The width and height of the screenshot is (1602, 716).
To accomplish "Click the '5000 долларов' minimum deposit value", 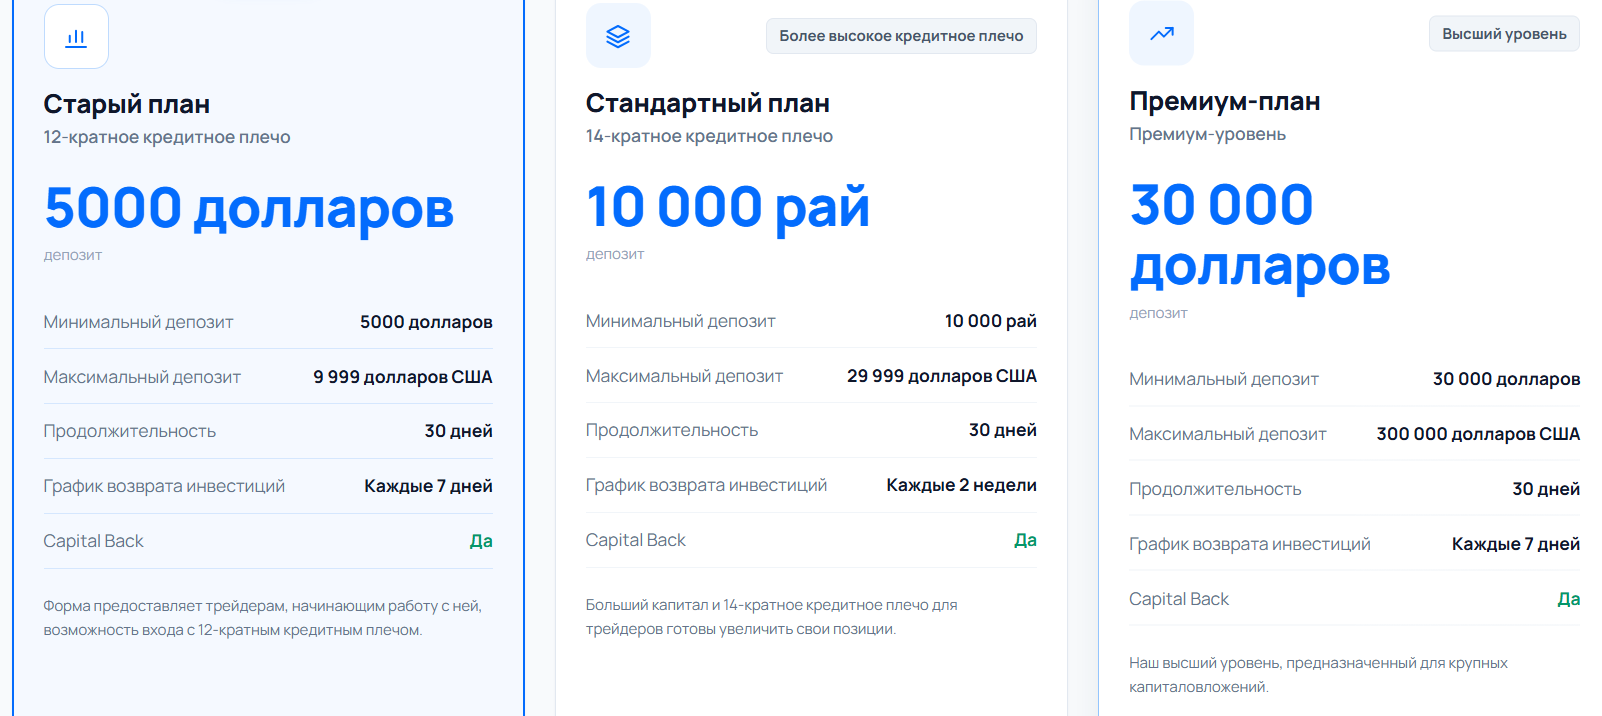I will pyautogui.click(x=426, y=322).
